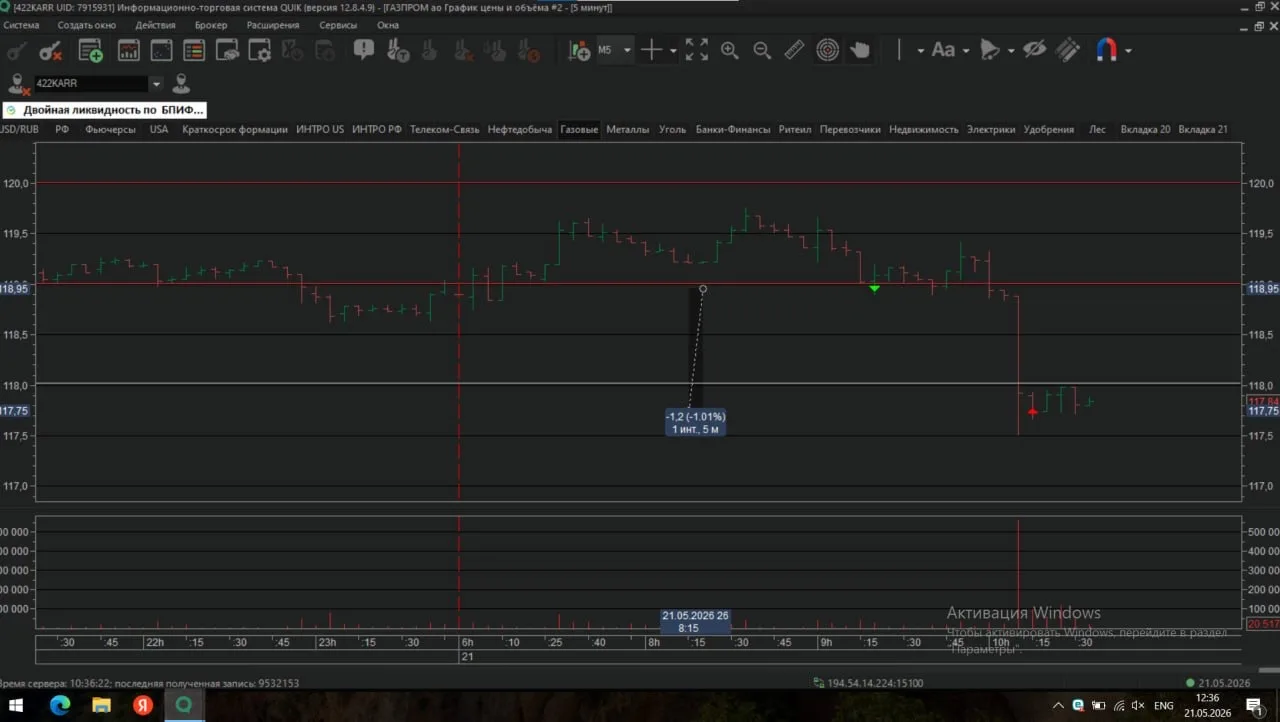Image resolution: width=1280 pixels, height=722 pixels.
Task: Click the crossed pencils drawing icon
Action: pos(1068,50)
